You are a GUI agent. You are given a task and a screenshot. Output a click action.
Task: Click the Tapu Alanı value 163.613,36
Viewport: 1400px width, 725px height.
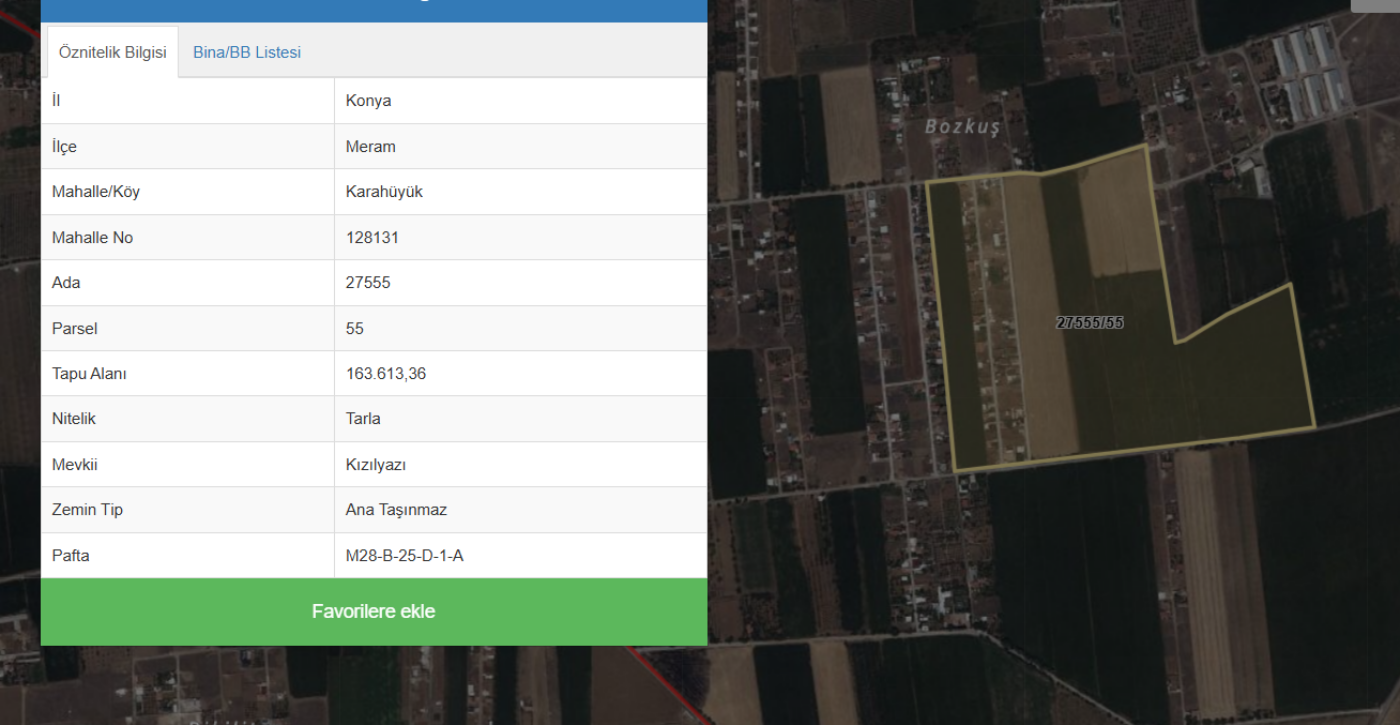point(387,374)
